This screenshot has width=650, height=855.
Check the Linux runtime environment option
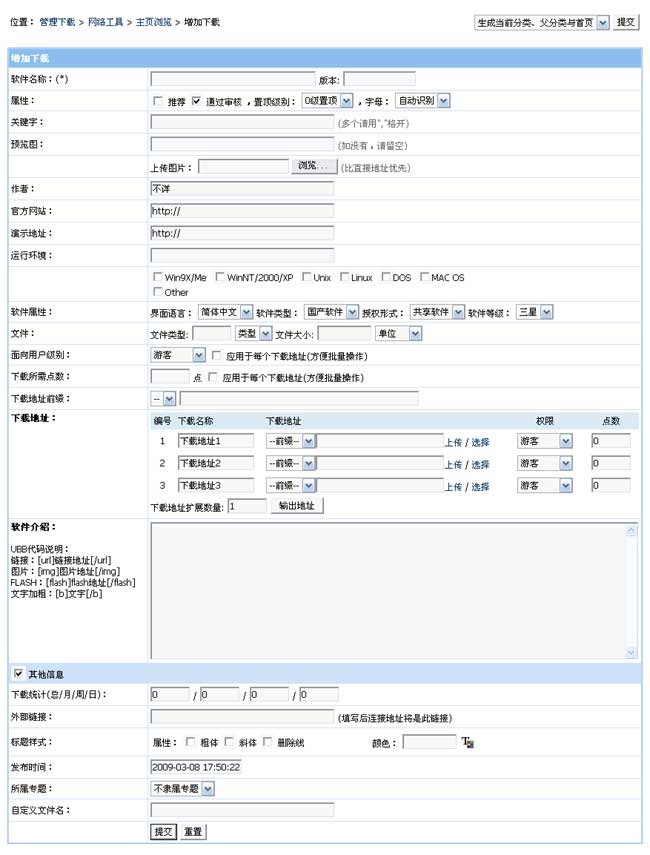pyautogui.click(x=344, y=278)
